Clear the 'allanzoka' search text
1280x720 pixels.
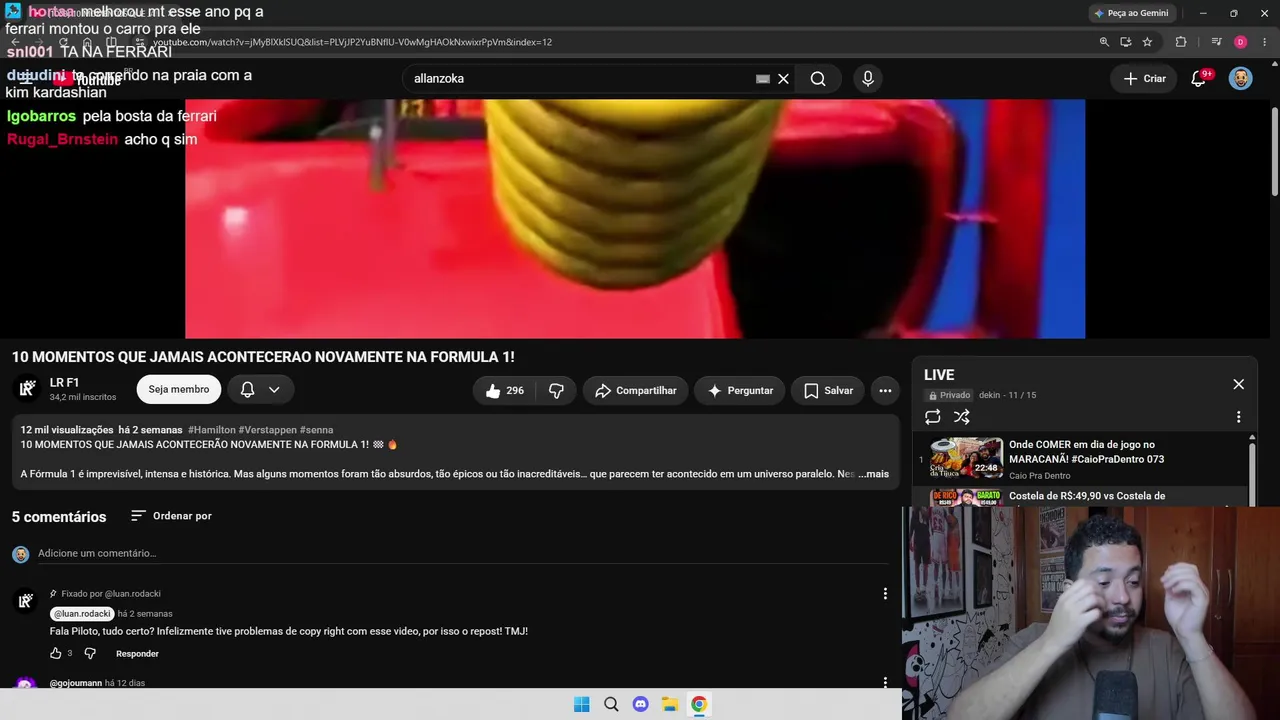(784, 79)
